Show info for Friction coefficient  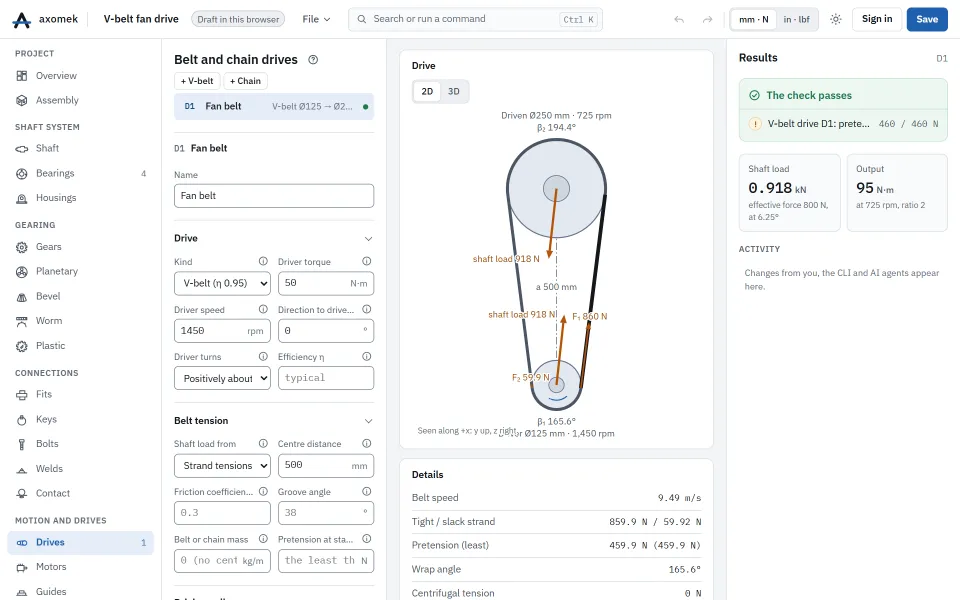(x=263, y=491)
